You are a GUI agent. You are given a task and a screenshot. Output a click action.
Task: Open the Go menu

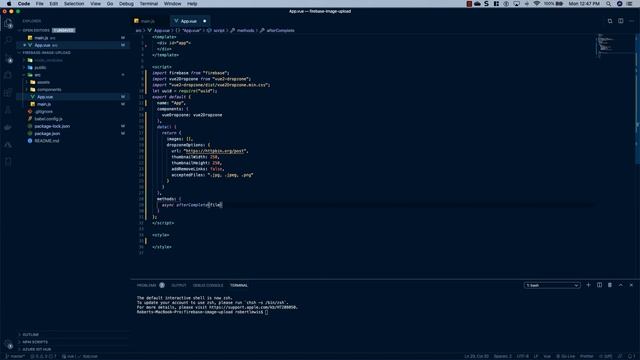pyautogui.click(x=110, y=4)
